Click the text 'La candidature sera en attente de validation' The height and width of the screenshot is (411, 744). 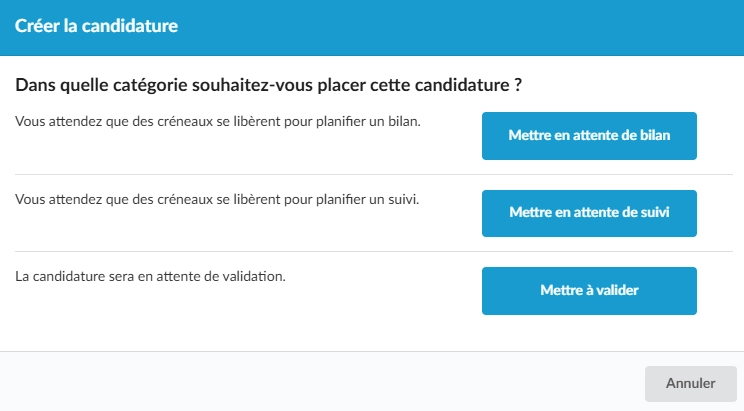(x=150, y=276)
